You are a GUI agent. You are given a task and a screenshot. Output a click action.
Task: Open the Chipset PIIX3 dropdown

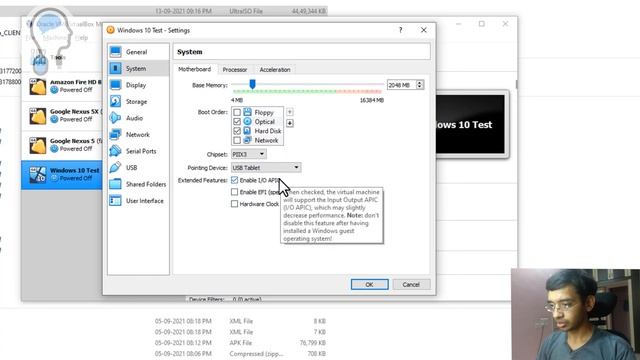point(249,154)
